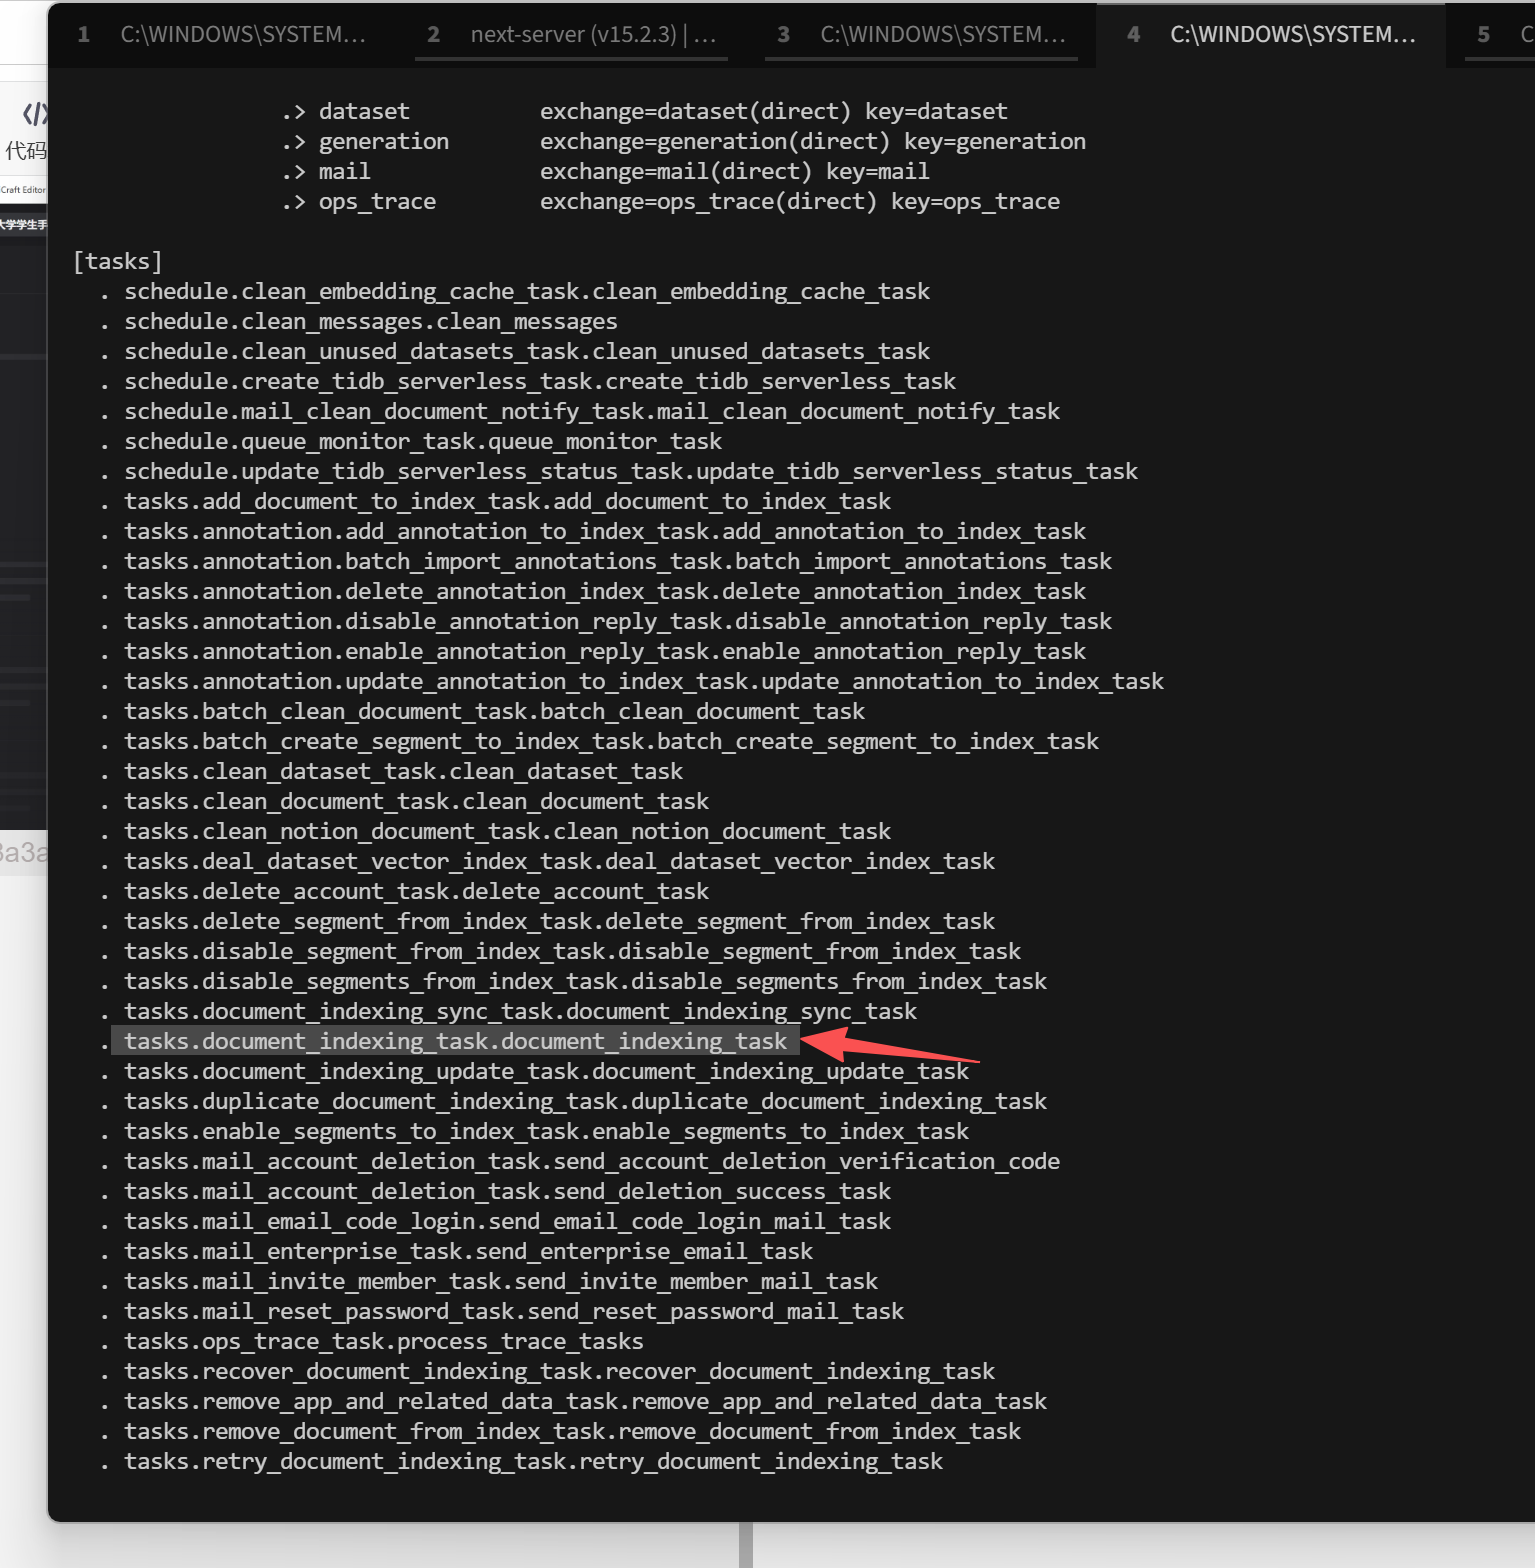The image size is (1535, 1568).
Task: Click send_invite_member_mail_task line
Action: [501, 1281]
